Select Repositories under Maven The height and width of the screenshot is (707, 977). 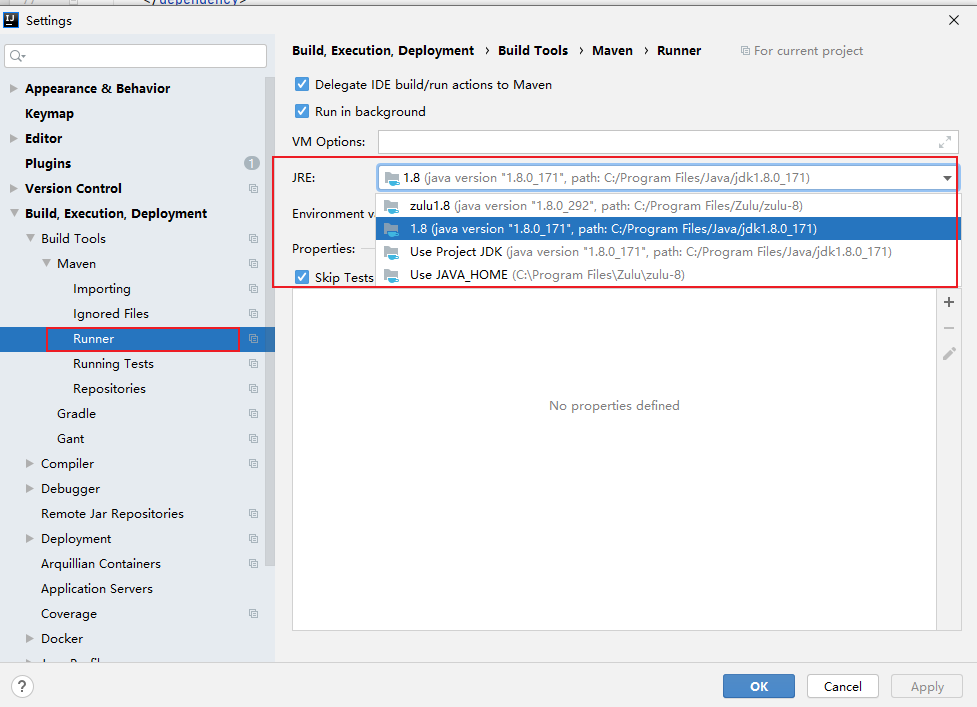[109, 388]
